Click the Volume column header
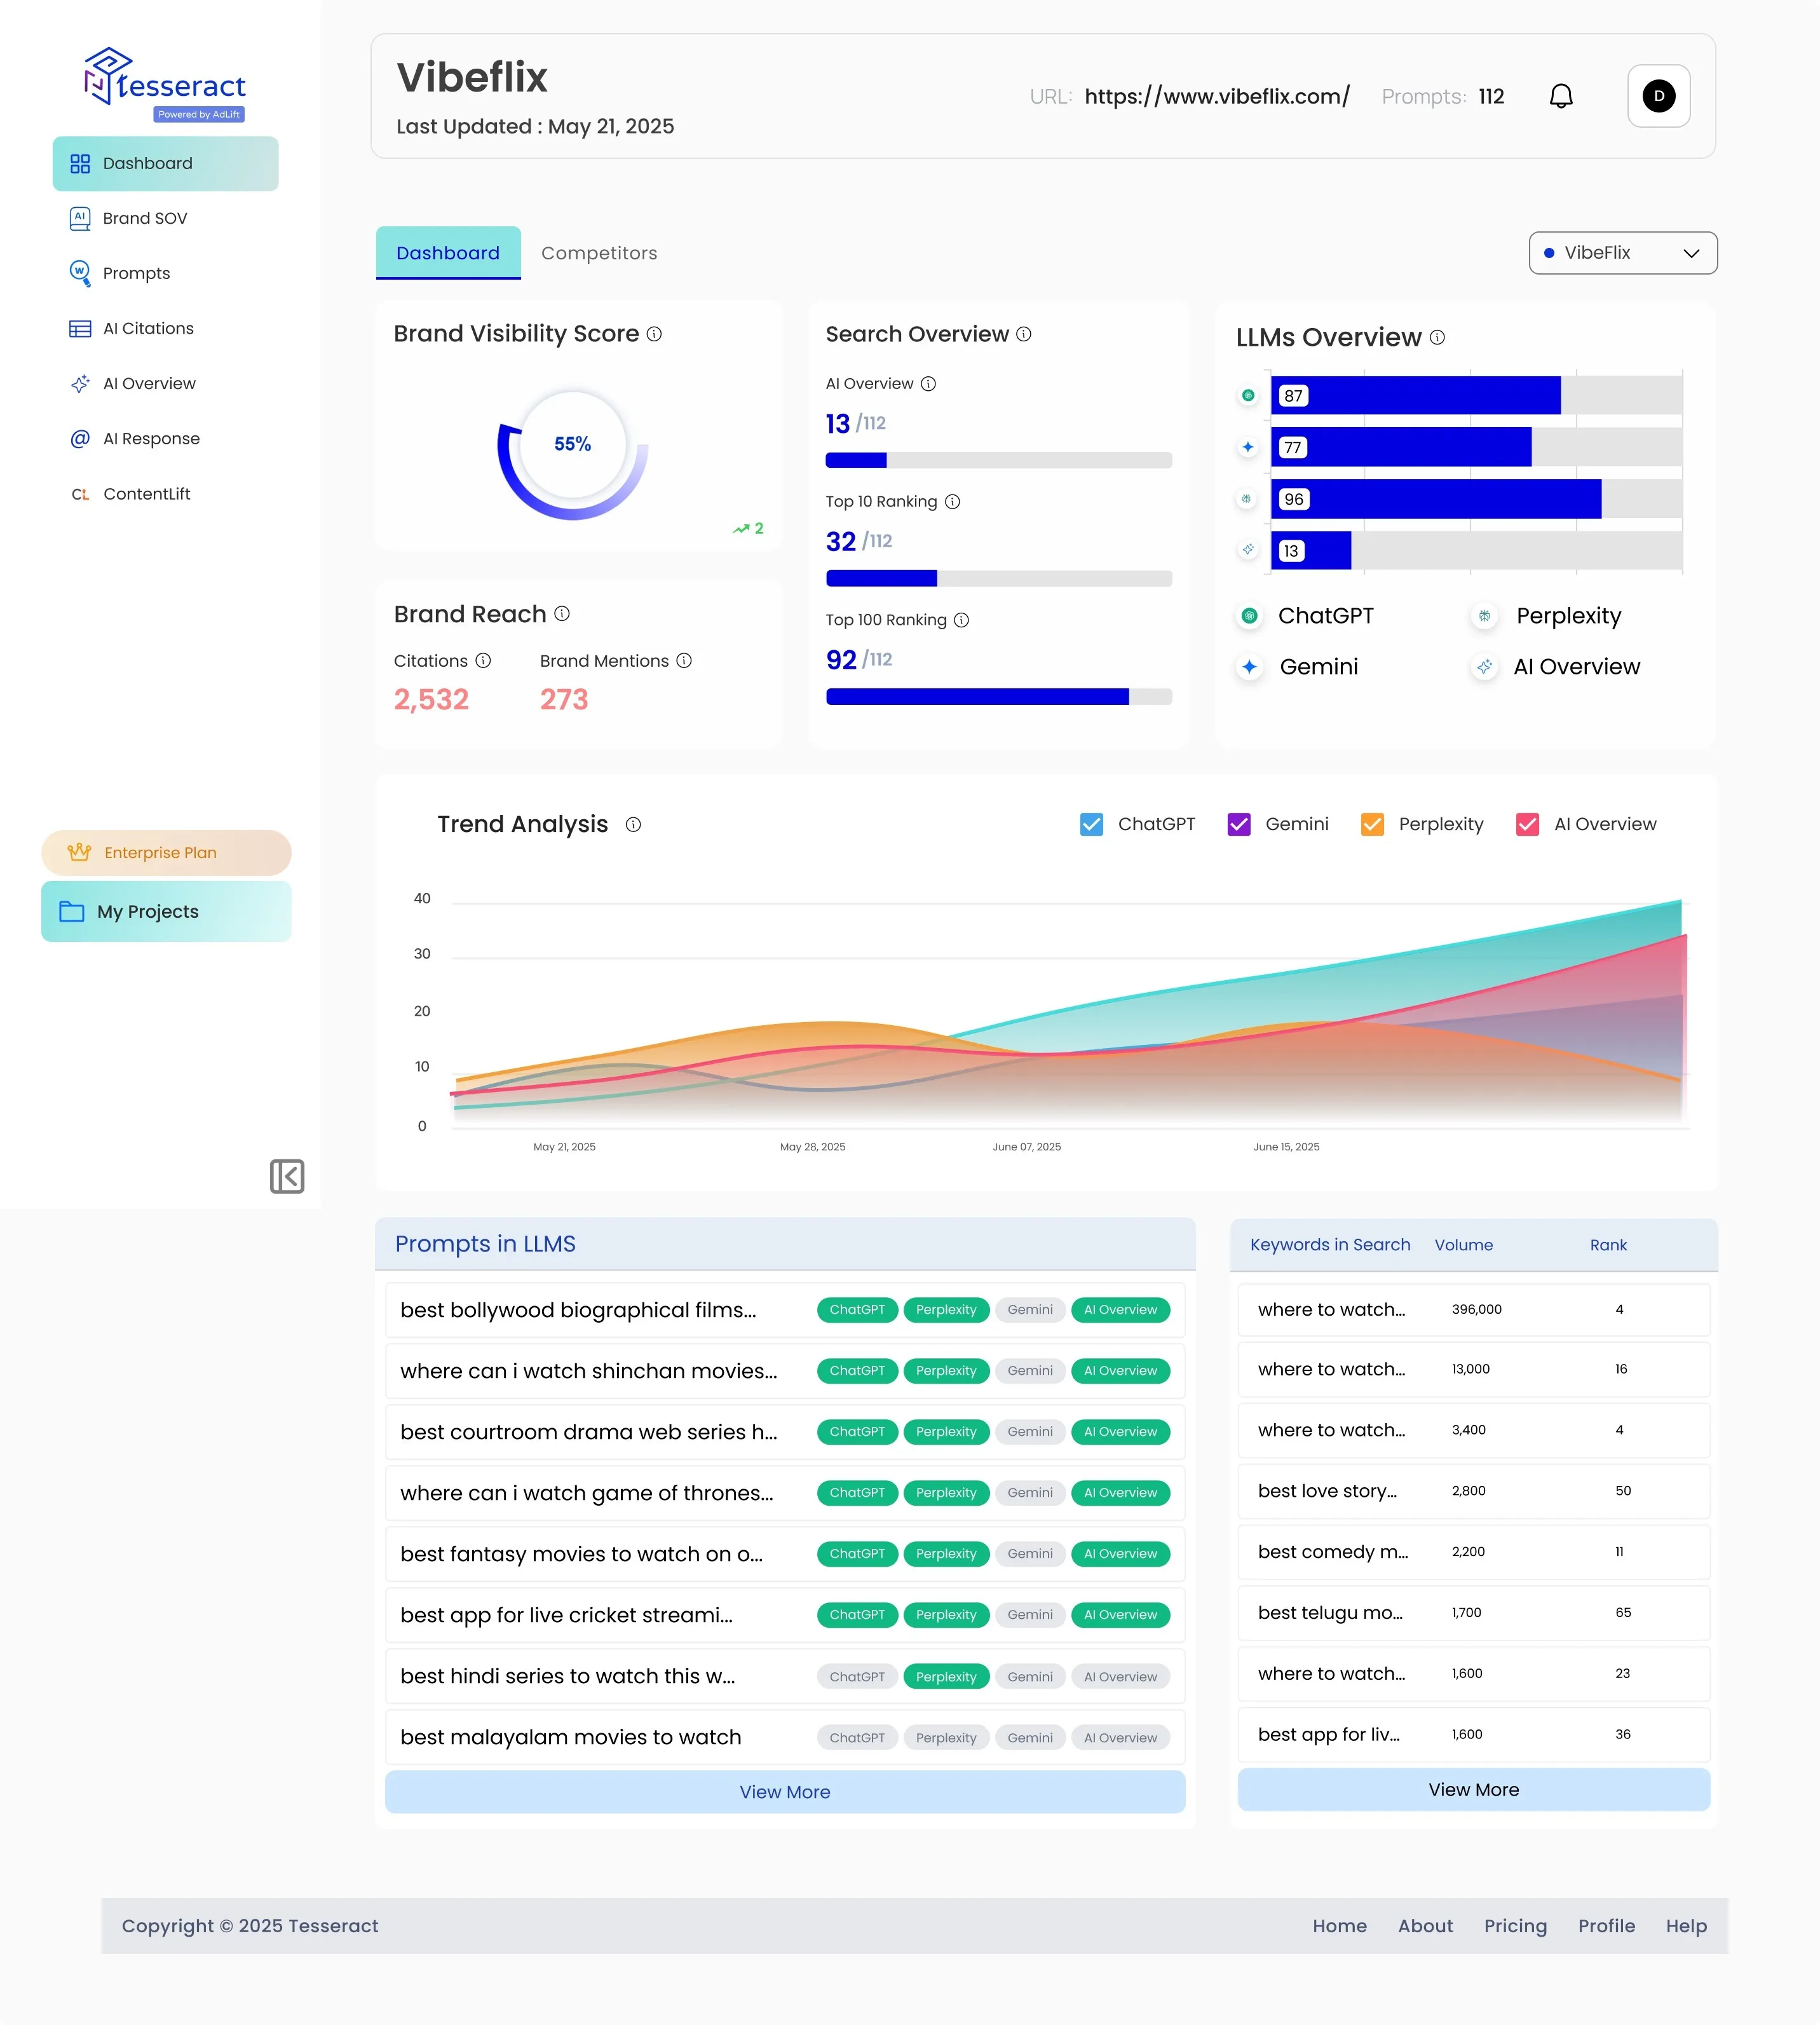The image size is (1820, 2025). coord(1463,1245)
